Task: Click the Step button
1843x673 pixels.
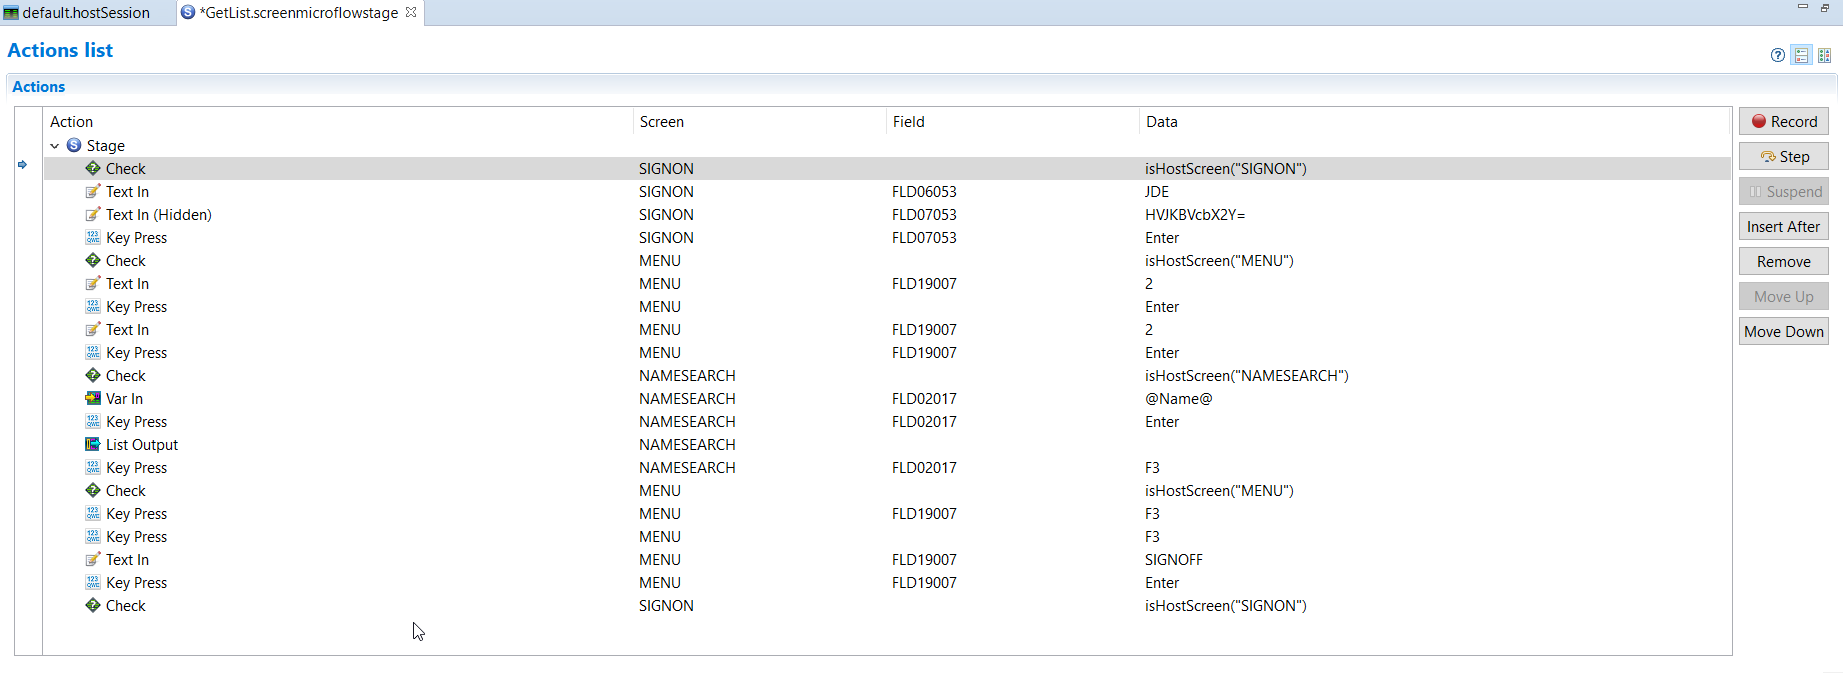Action: point(1784,156)
